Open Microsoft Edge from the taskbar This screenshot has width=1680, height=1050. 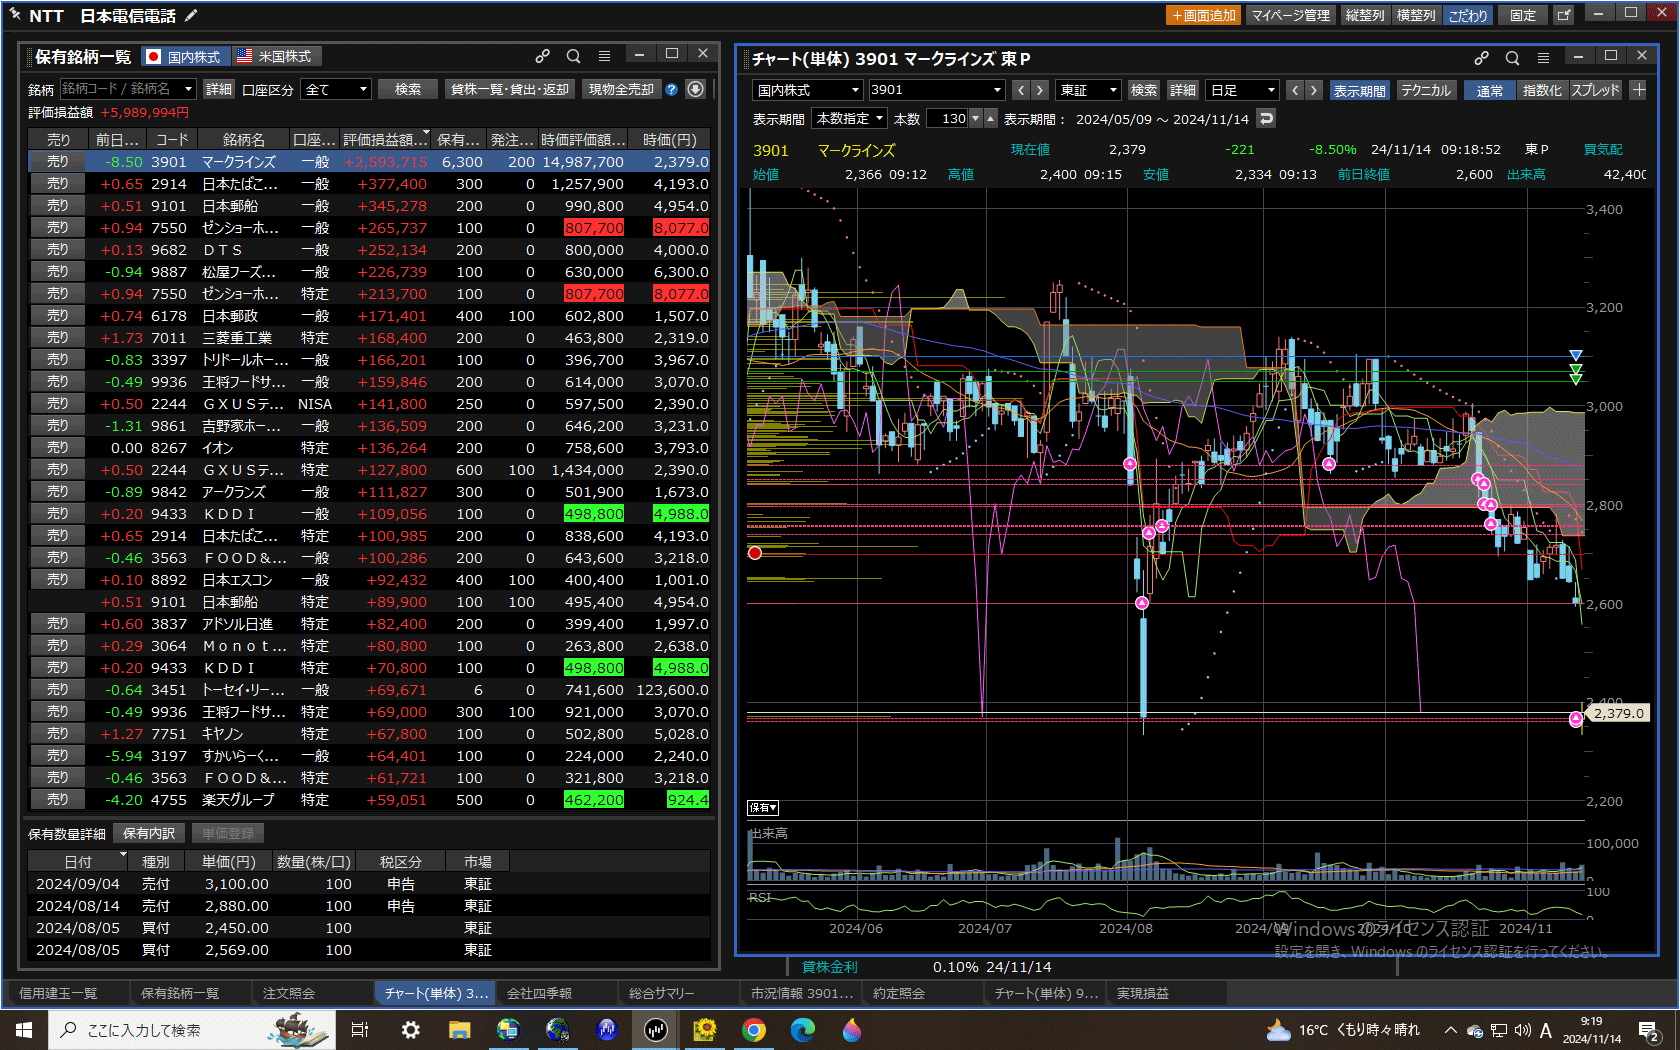click(803, 1029)
